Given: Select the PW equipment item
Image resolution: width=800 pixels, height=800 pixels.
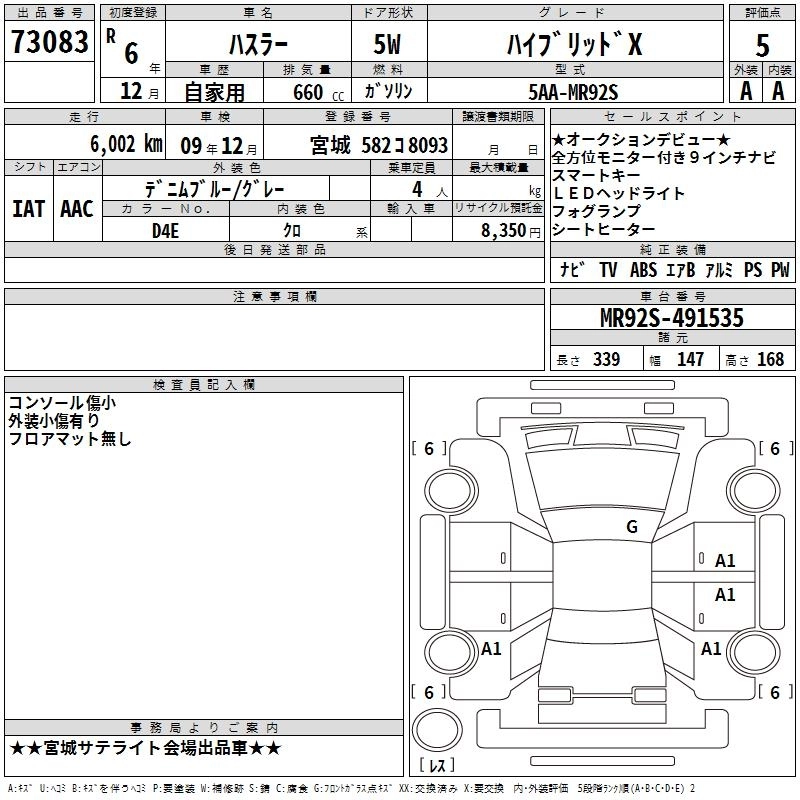Looking at the screenshot, I should click(x=780, y=269).
